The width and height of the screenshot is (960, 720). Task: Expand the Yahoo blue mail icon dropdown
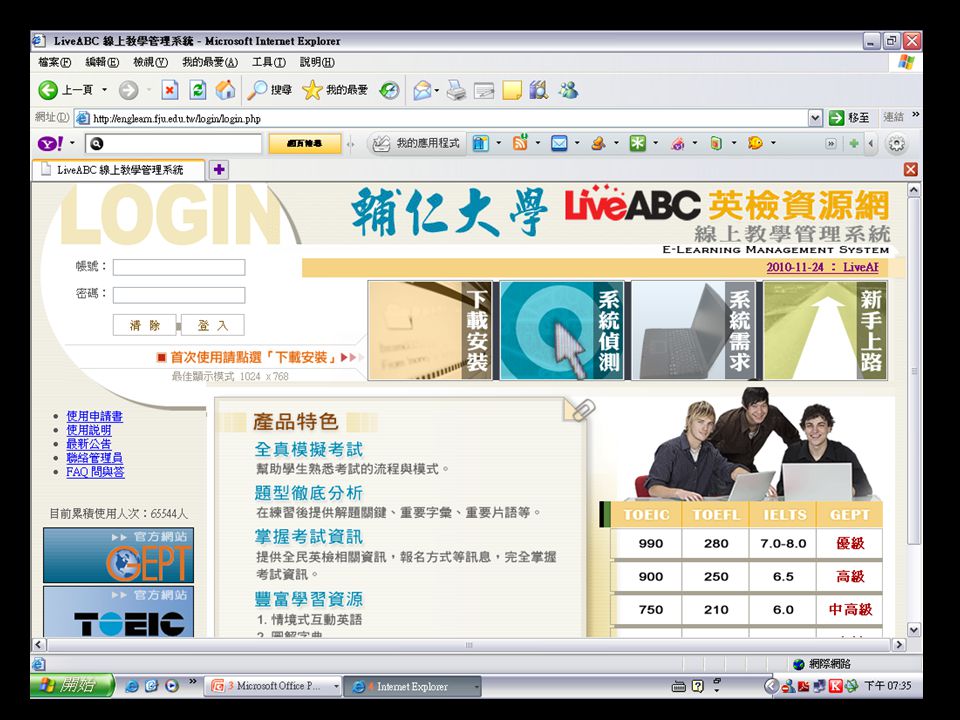click(577, 143)
